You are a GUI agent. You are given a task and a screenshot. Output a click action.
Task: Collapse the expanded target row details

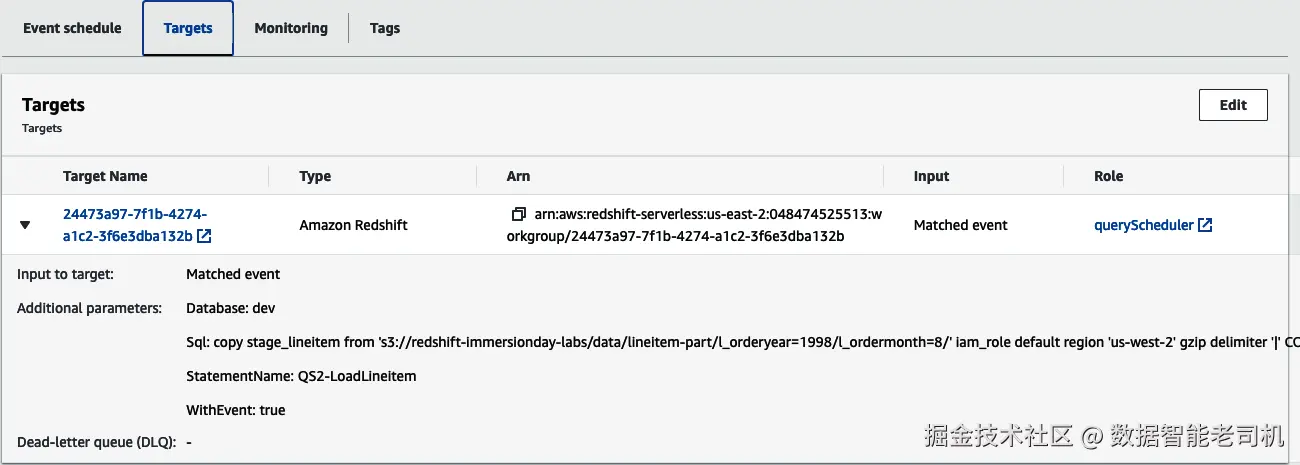point(26,225)
